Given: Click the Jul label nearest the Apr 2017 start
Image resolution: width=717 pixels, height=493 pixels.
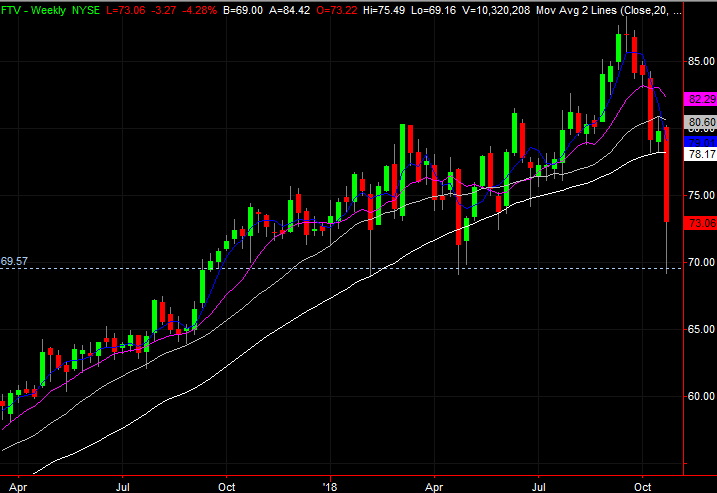Looking at the screenshot, I should (123, 487).
